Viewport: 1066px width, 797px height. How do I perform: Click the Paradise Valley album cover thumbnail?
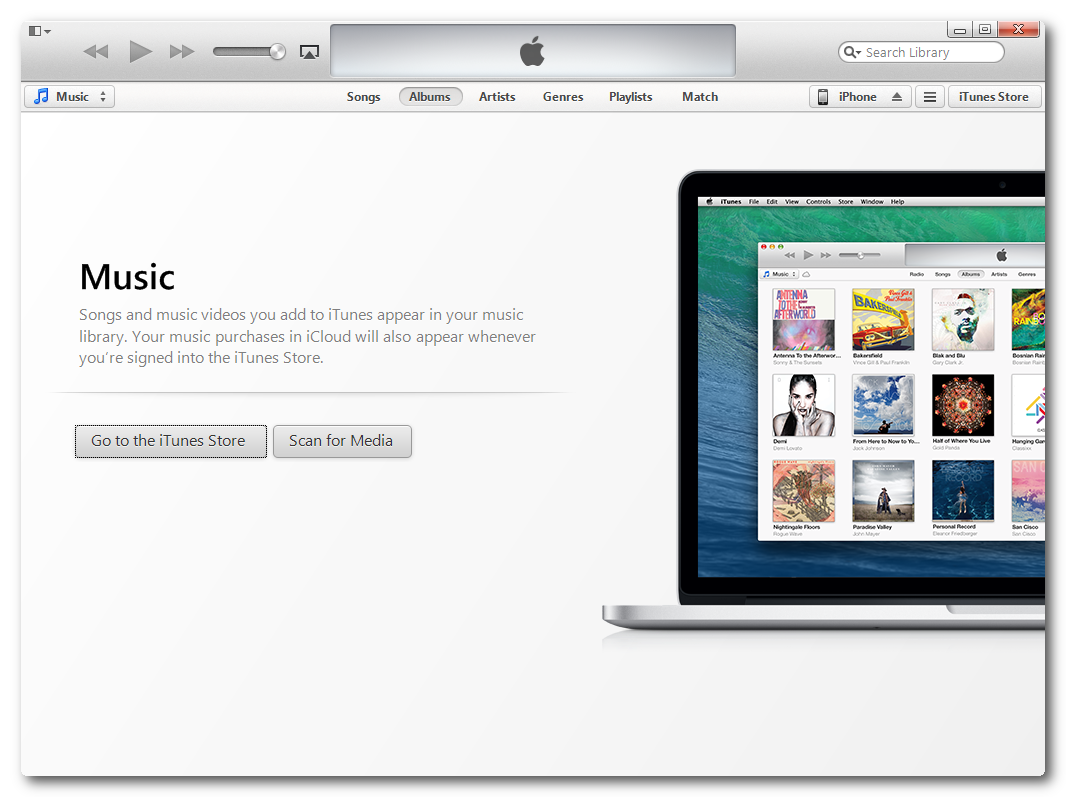[x=883, y=491]
